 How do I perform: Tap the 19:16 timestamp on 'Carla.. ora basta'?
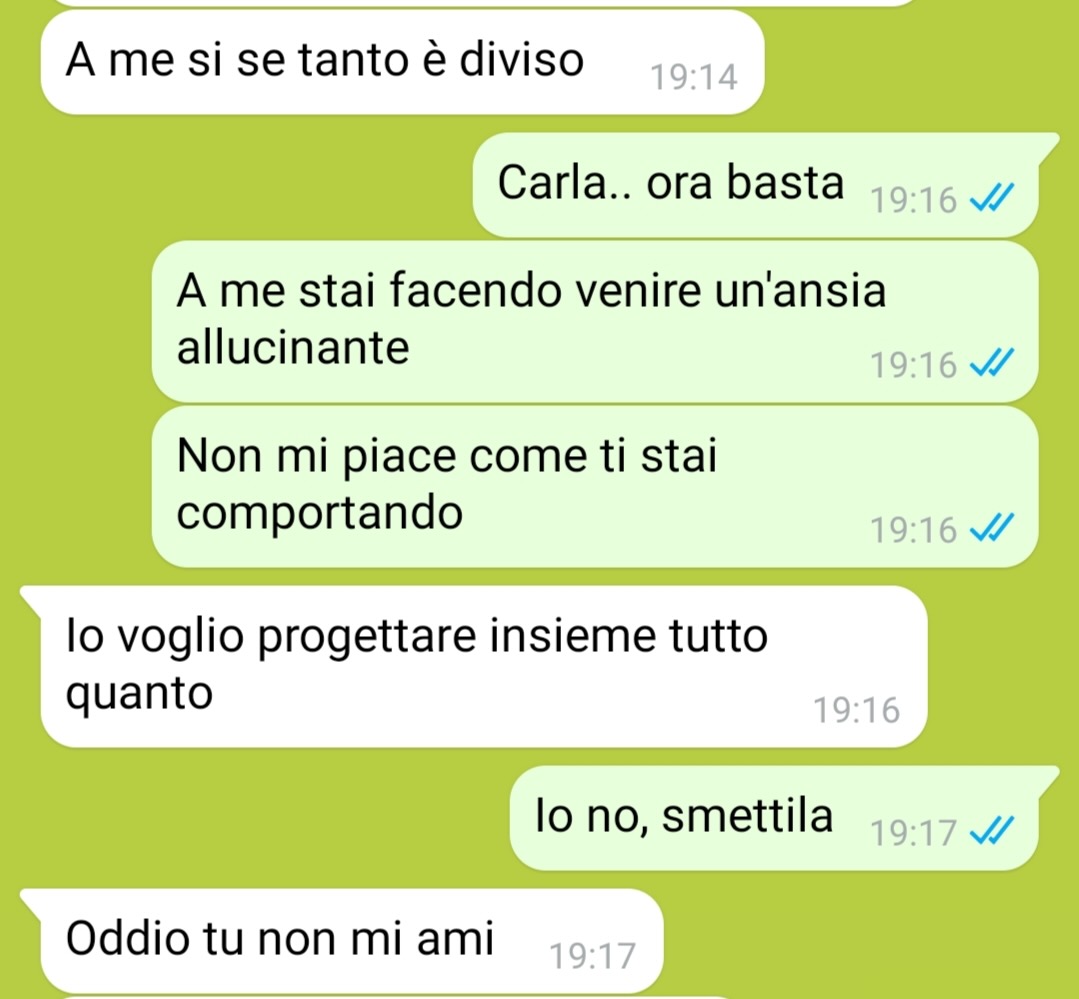[913, 200]
